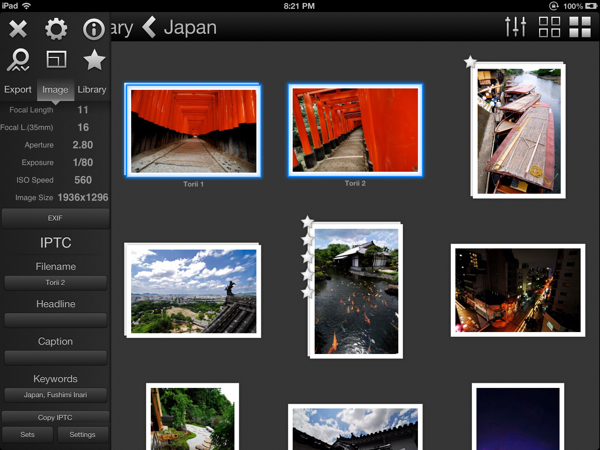The image size is (600, 450).
Task: Go back using the chevron before Japan
Action: [149, 27]
